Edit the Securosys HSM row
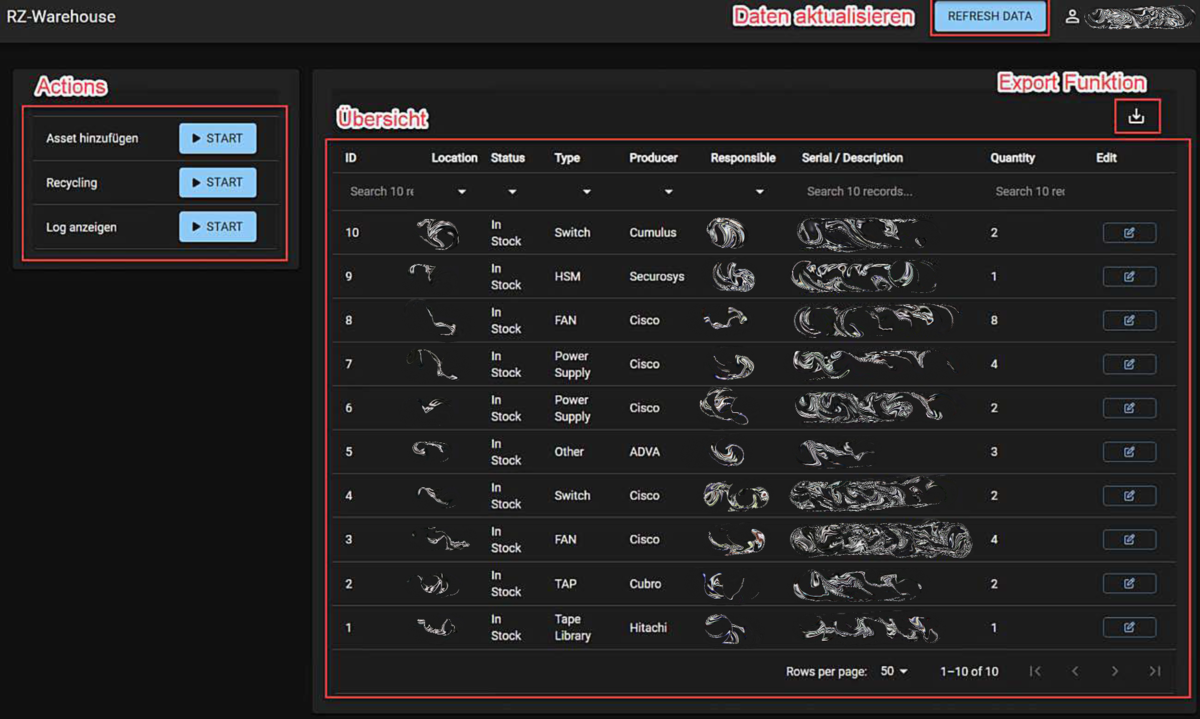Viewport: 1200px width, 719px height. 1129,277
